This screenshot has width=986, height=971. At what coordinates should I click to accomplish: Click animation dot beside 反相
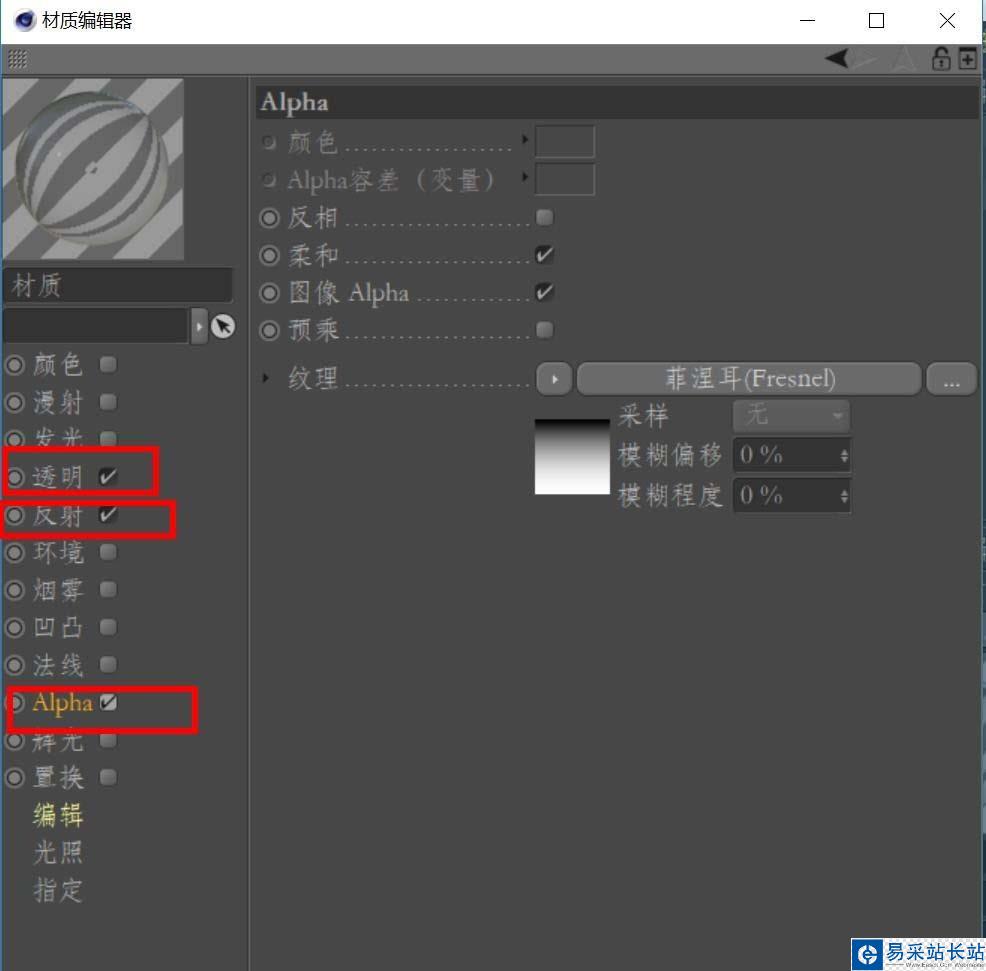(x=269, y=218)
